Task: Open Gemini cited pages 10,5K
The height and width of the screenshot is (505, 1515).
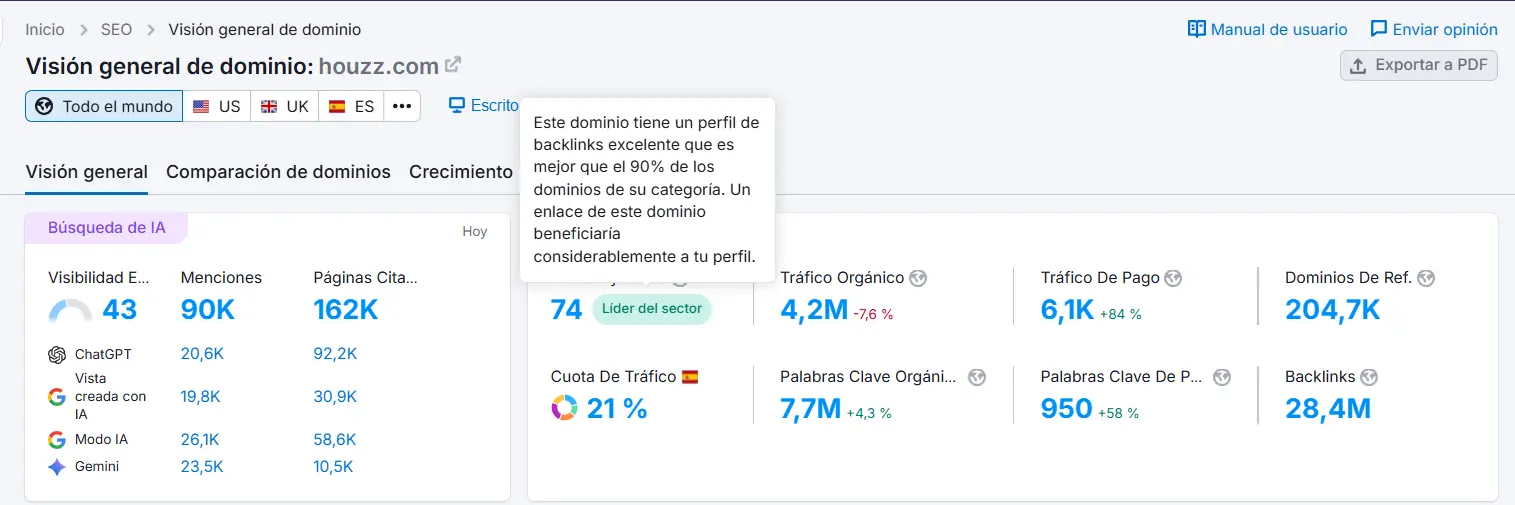Action: [x=333, y=467]
